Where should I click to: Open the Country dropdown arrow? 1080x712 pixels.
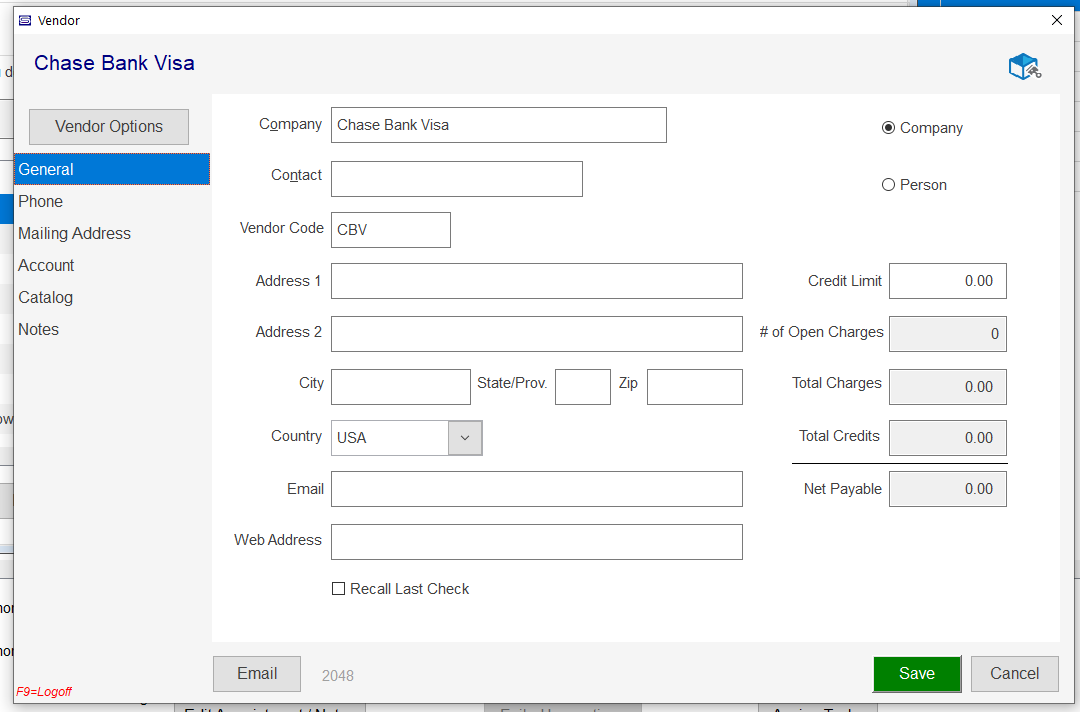[x=465, y=438]
